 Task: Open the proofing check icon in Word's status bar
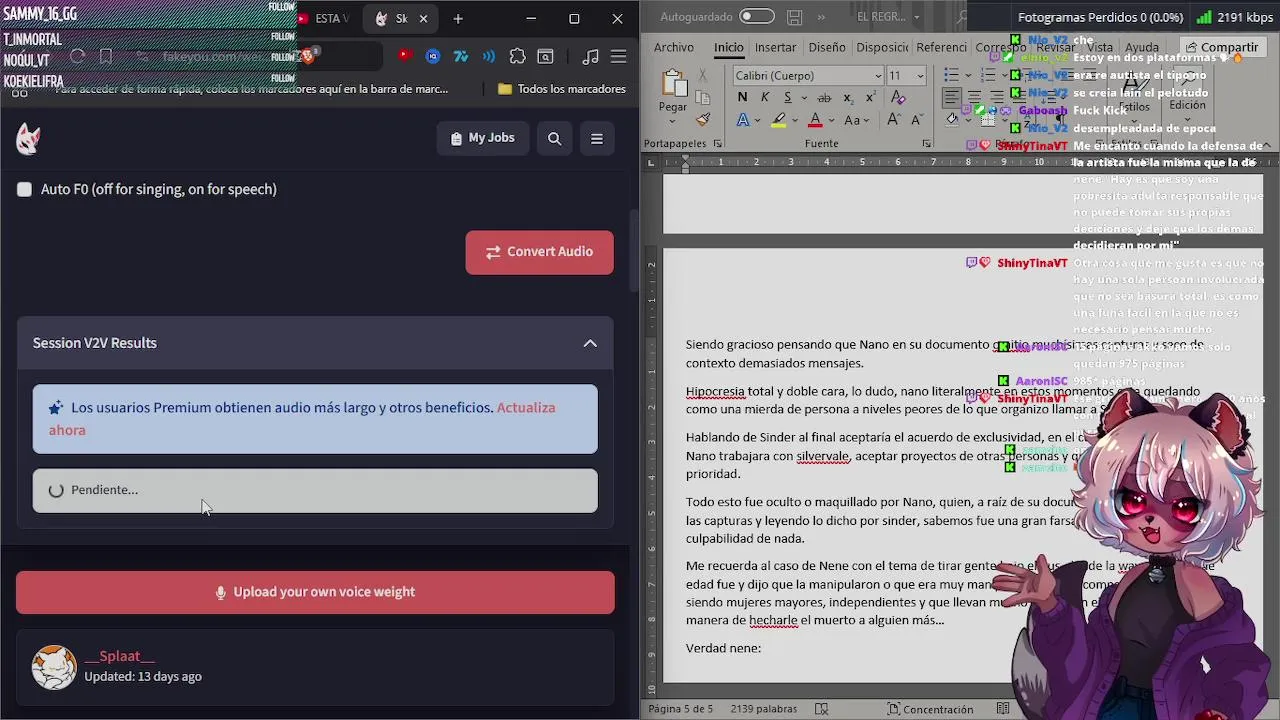pos(821,709)
